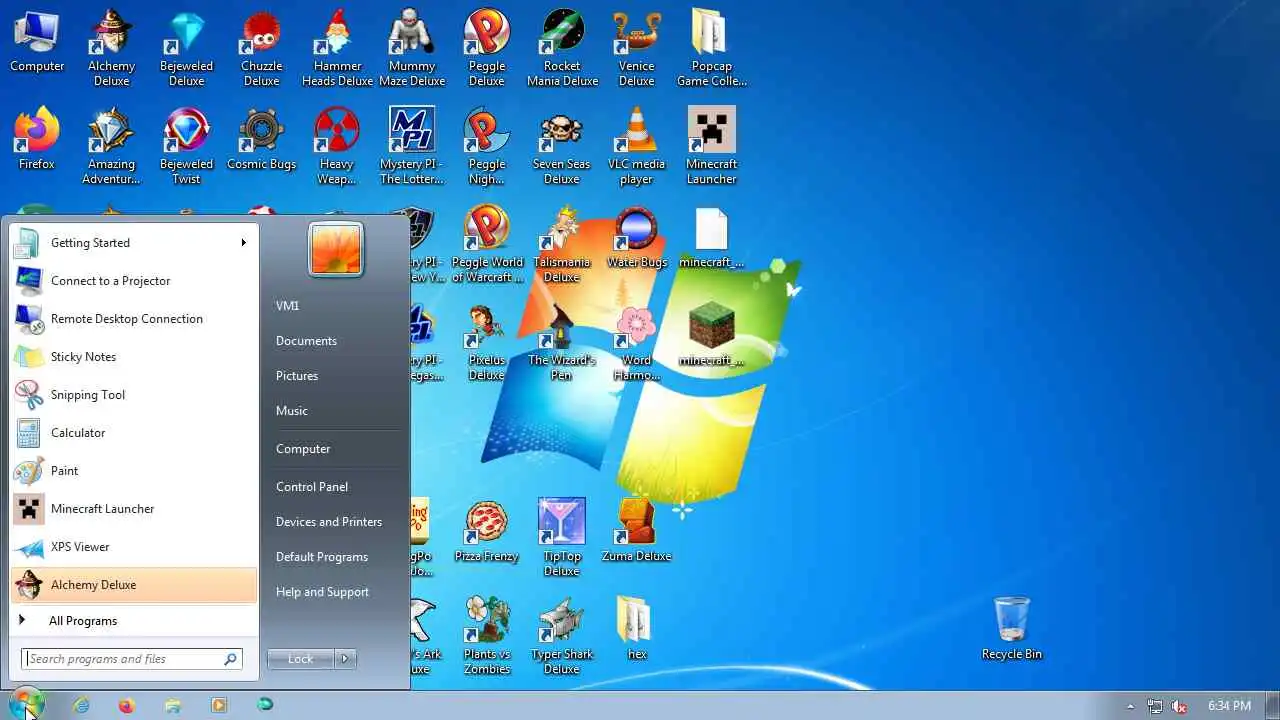Select Heavy Weapon shortcut
Screen dimensions: 1280x720
(x=337, y=146)
